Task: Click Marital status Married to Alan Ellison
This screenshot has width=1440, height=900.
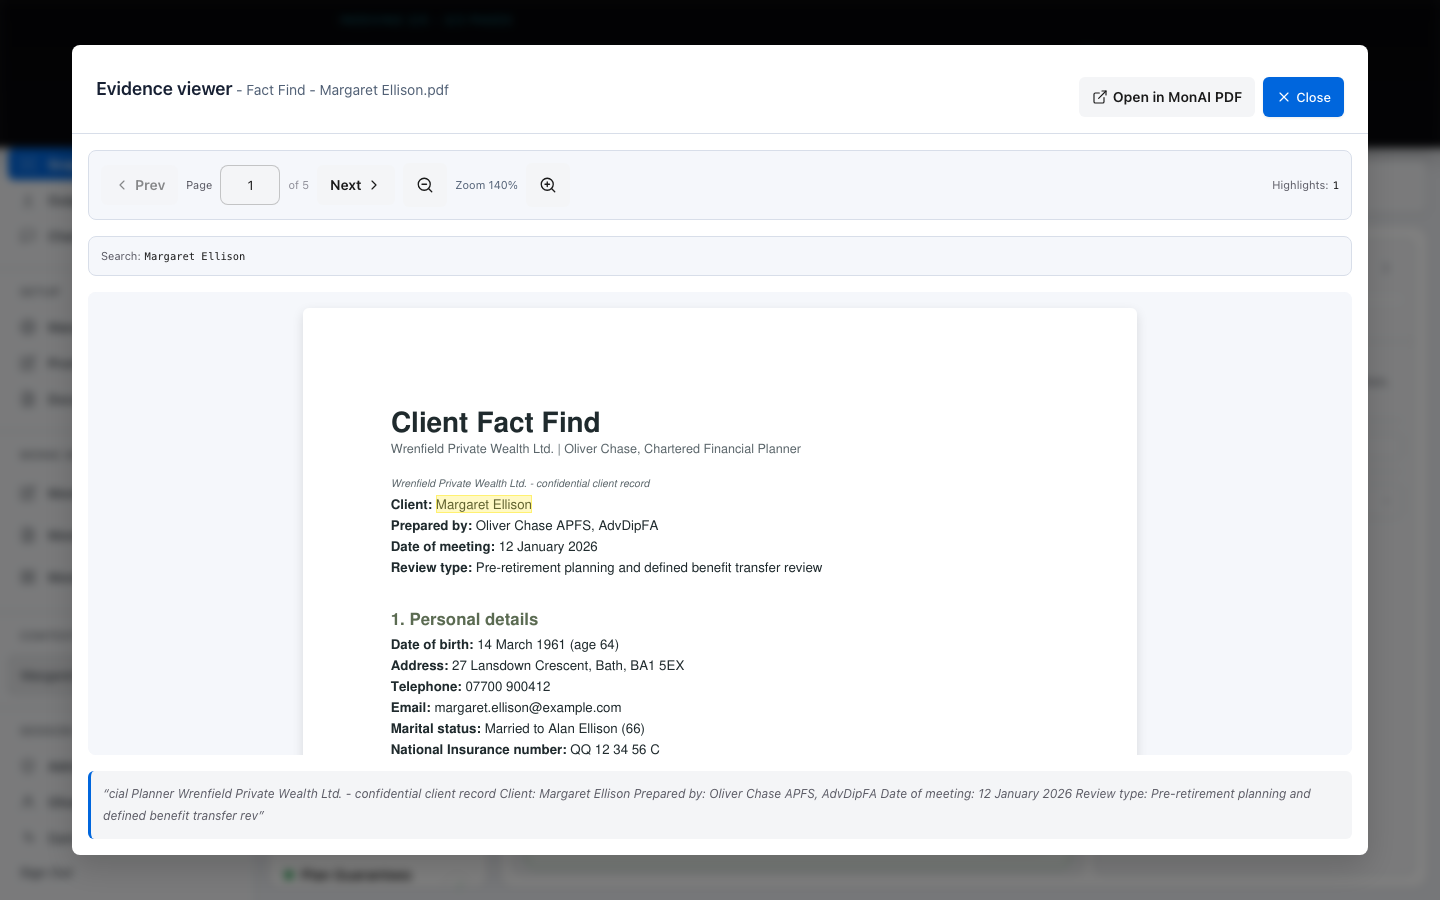Action: coord(518,729)
